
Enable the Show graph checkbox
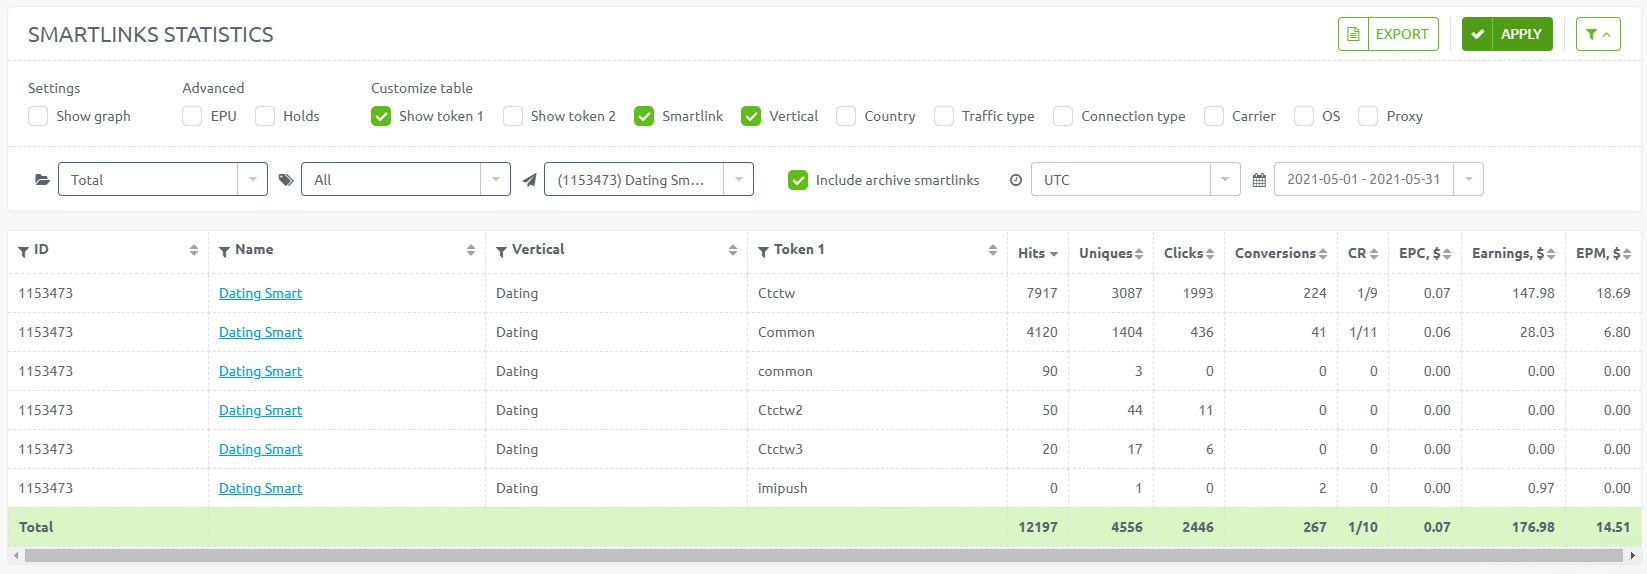(x=38, y=116)
